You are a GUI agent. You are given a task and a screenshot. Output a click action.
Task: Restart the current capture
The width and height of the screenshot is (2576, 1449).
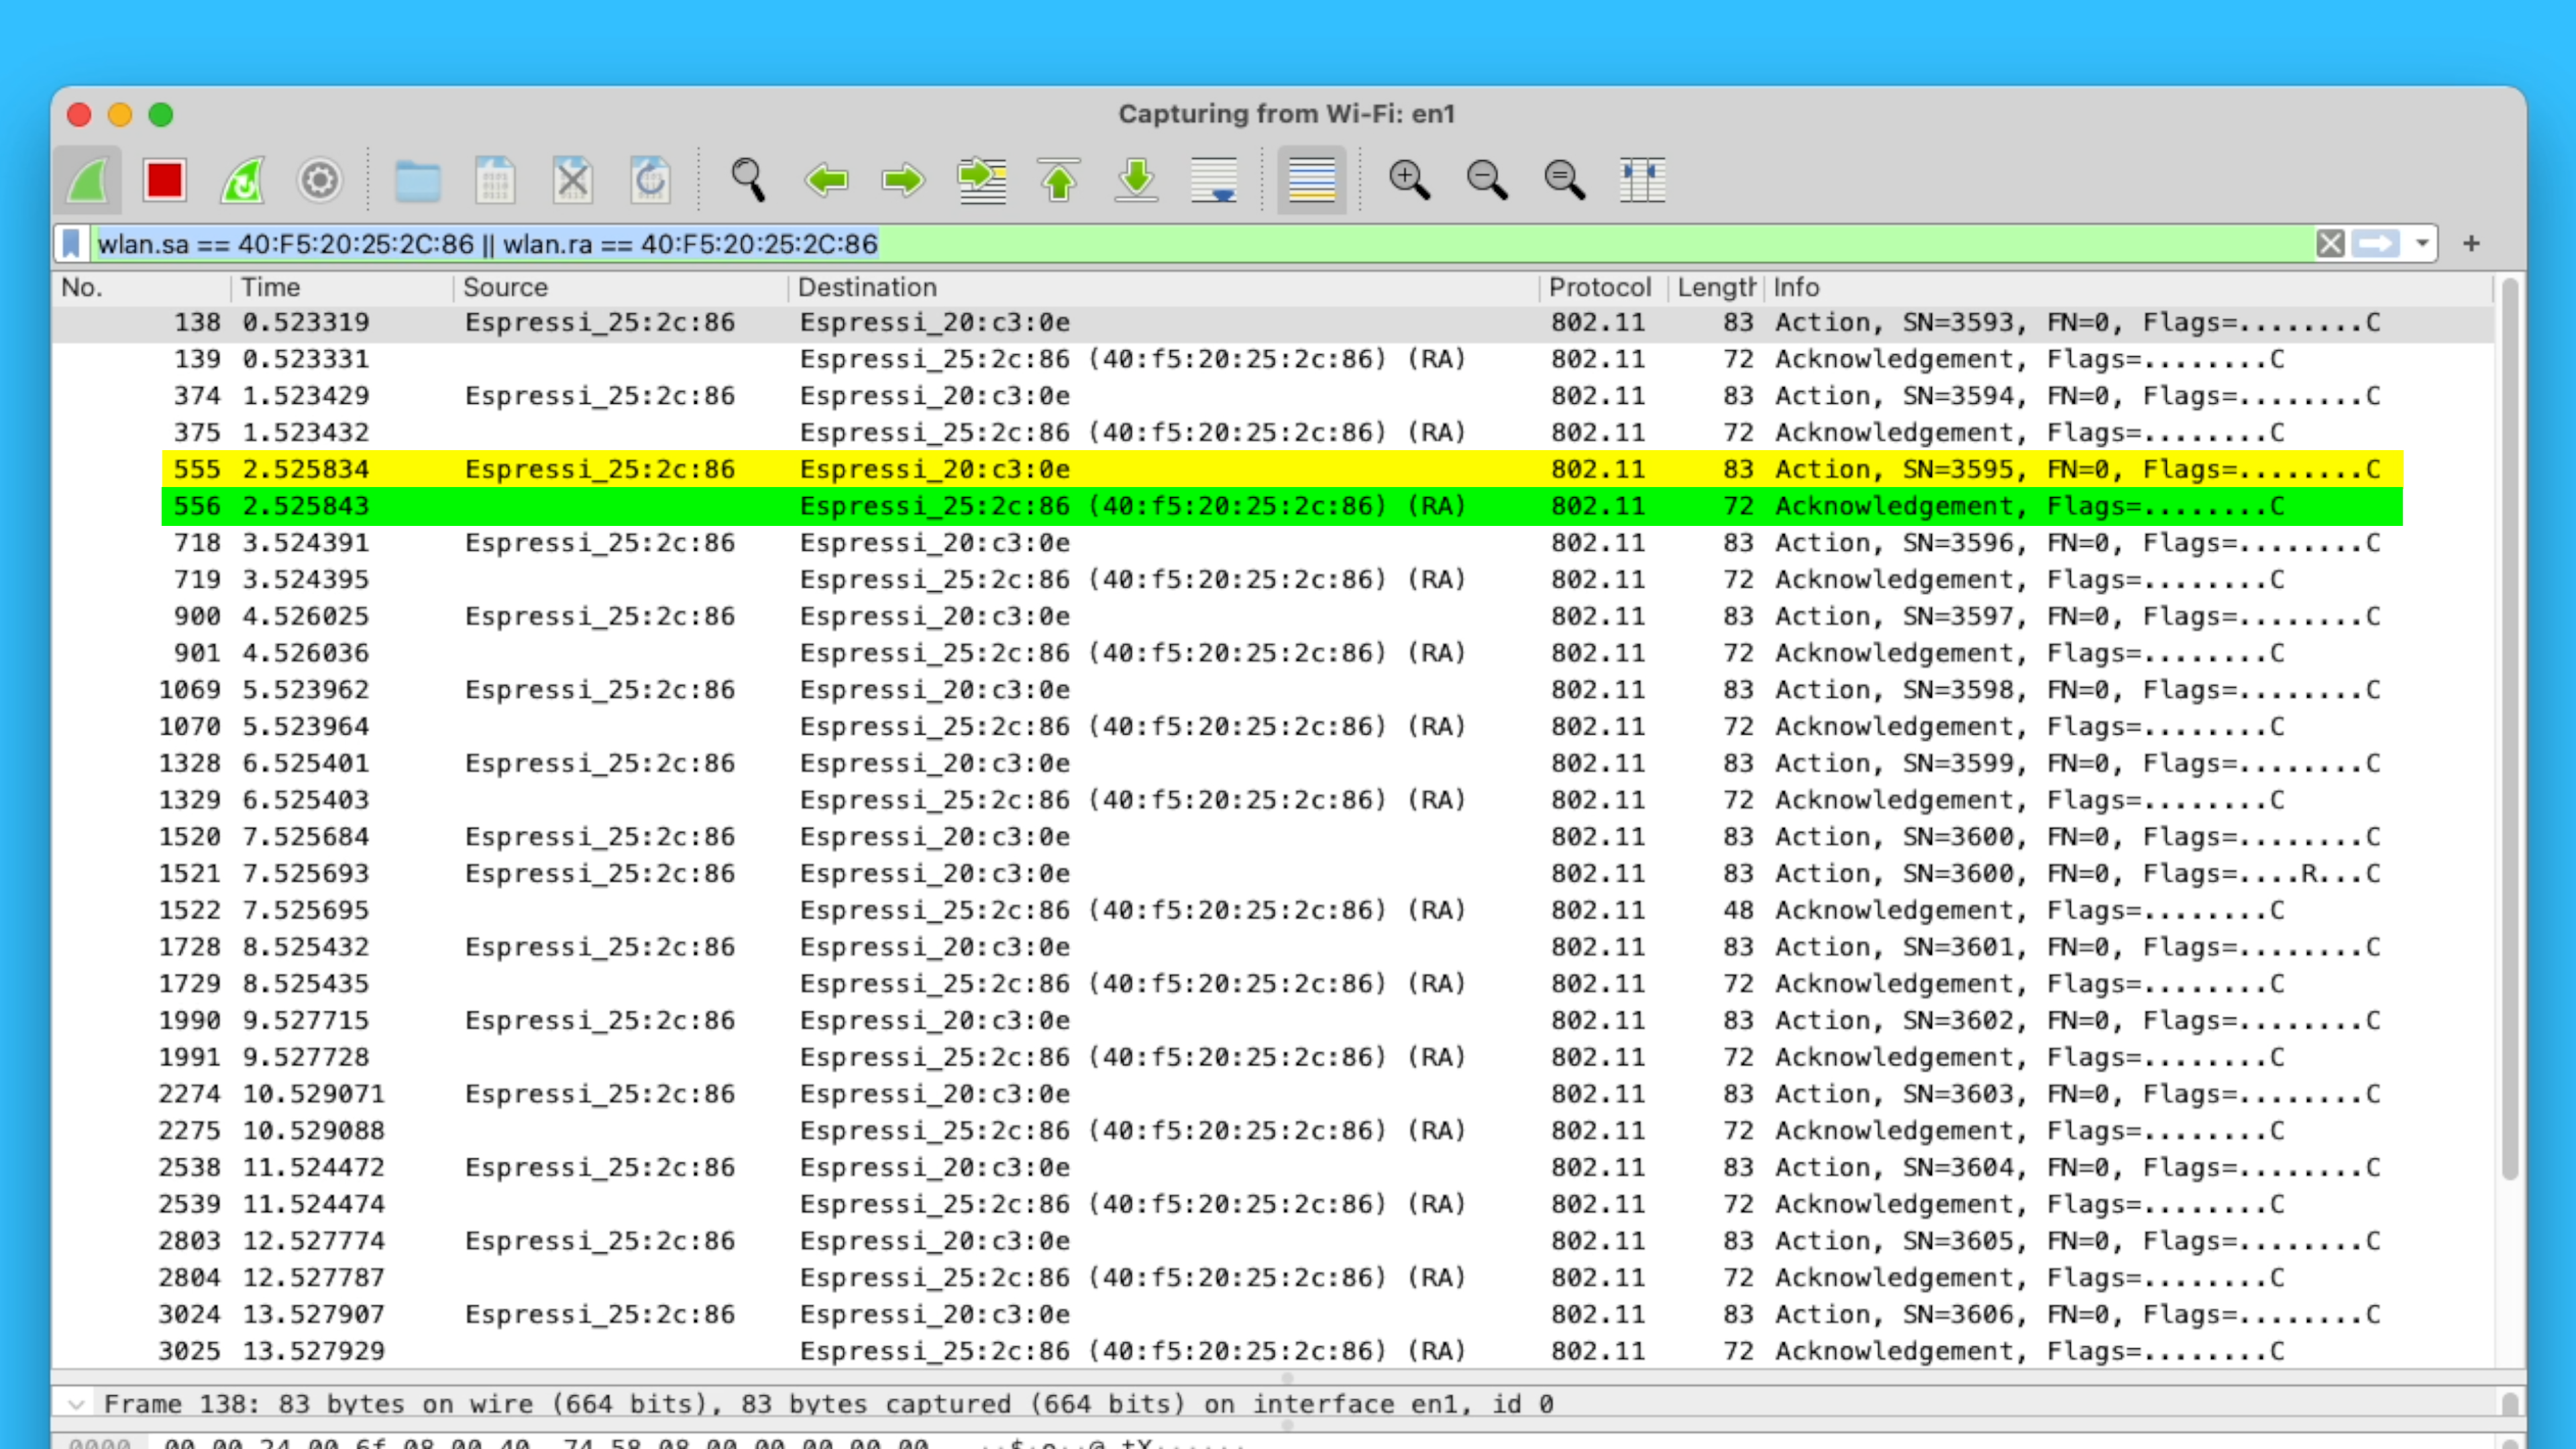pyautogui.click(x=242, y=181)
